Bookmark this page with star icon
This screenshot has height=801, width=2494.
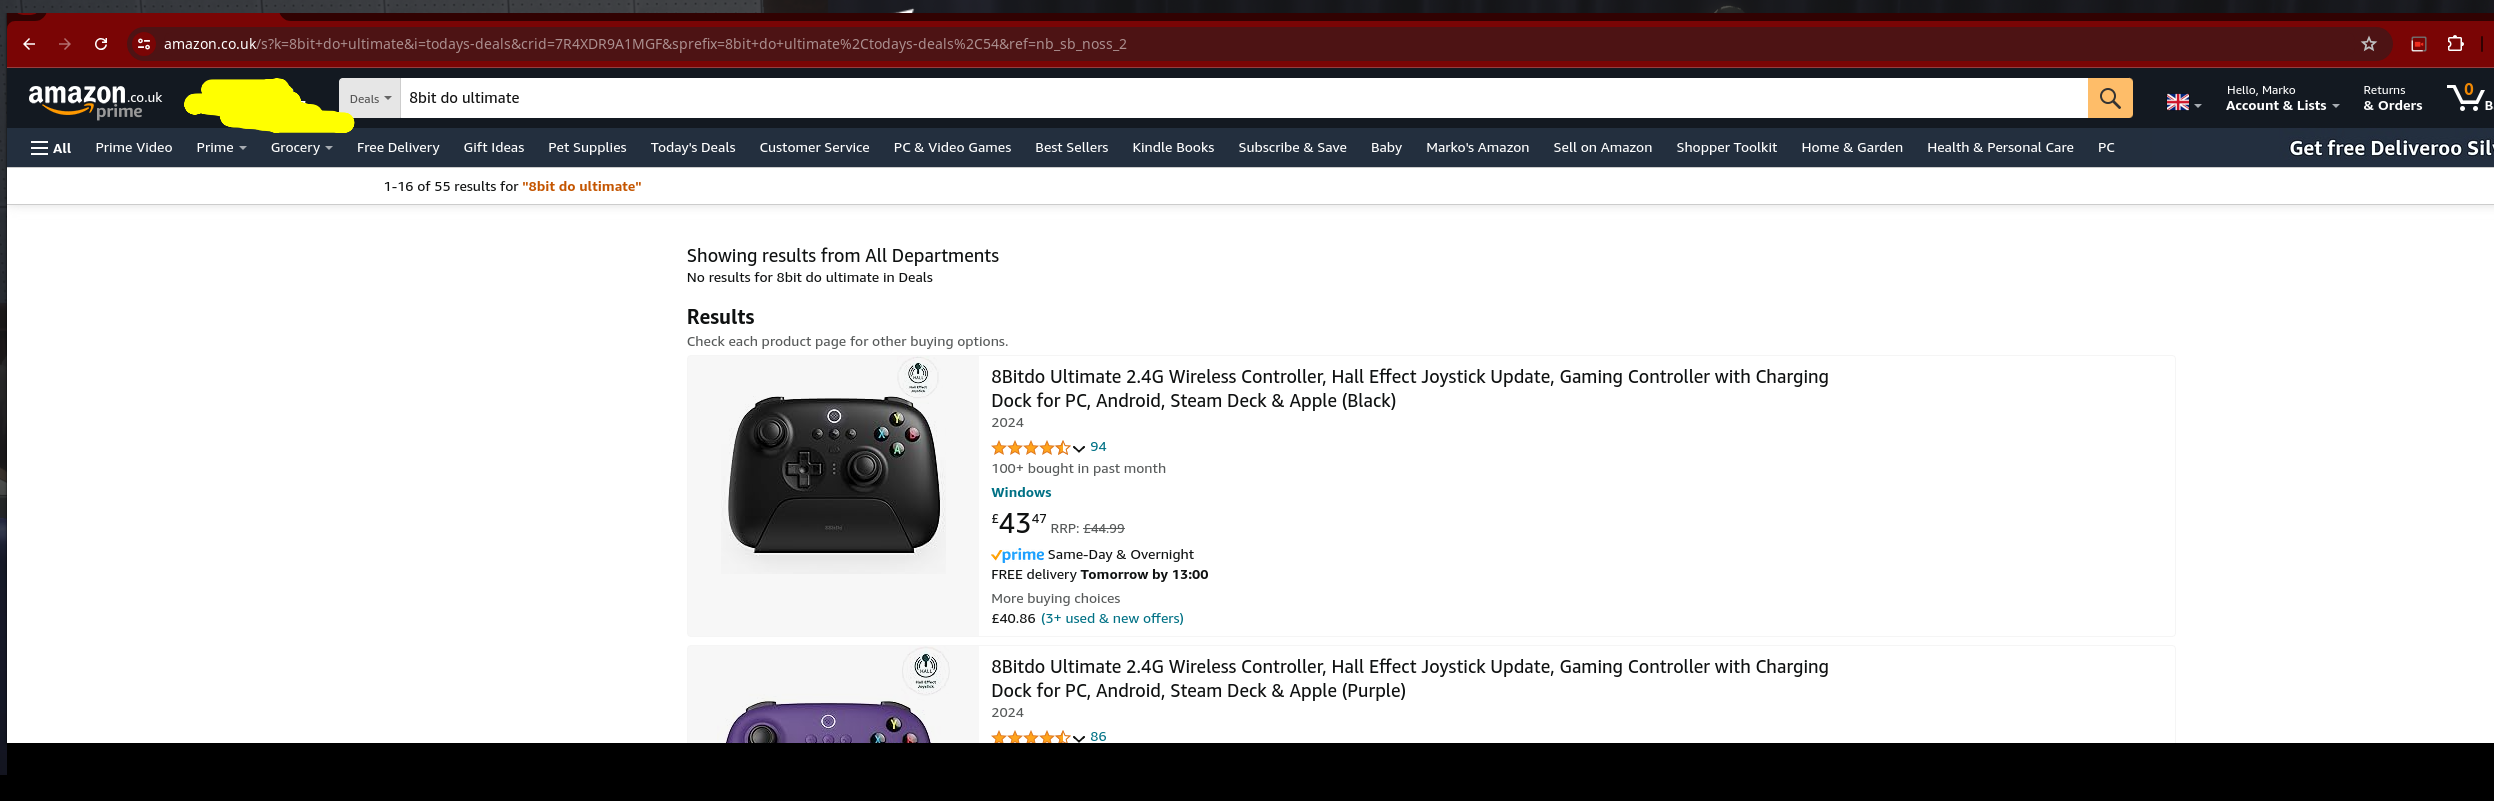click(2368, 44)
